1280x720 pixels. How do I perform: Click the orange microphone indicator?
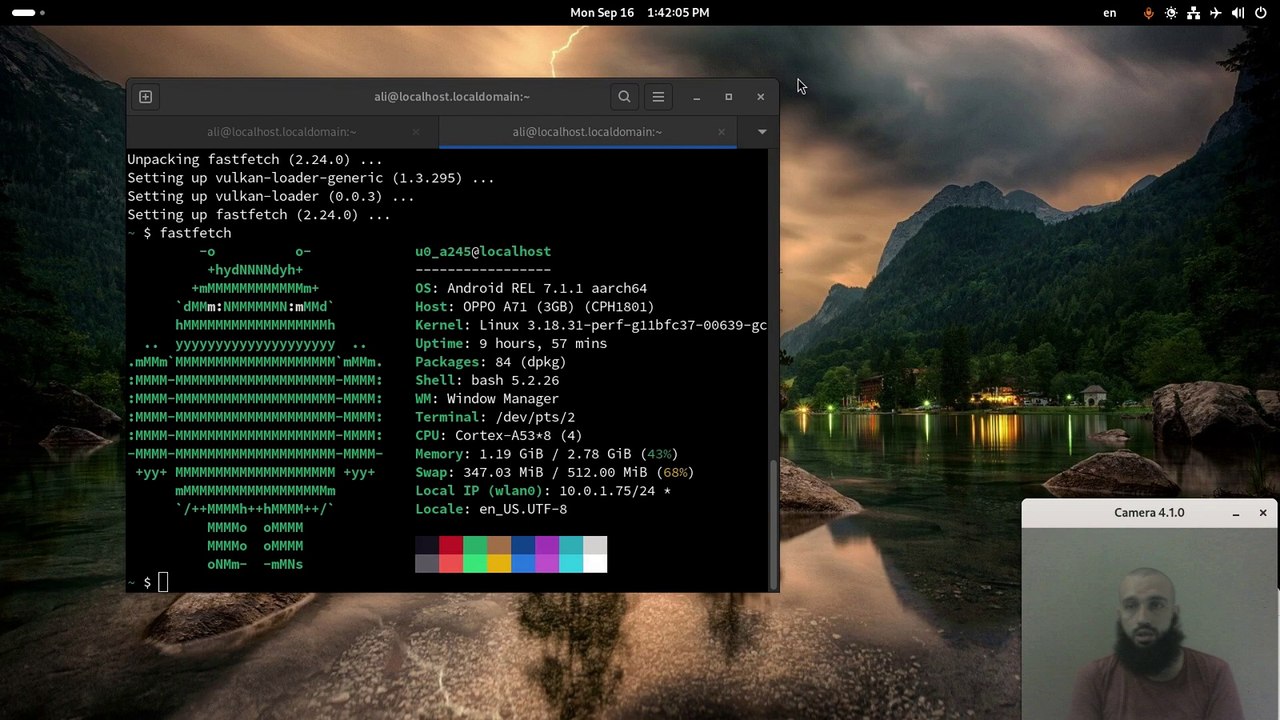pyautogui.click(x=1149, y=13)
